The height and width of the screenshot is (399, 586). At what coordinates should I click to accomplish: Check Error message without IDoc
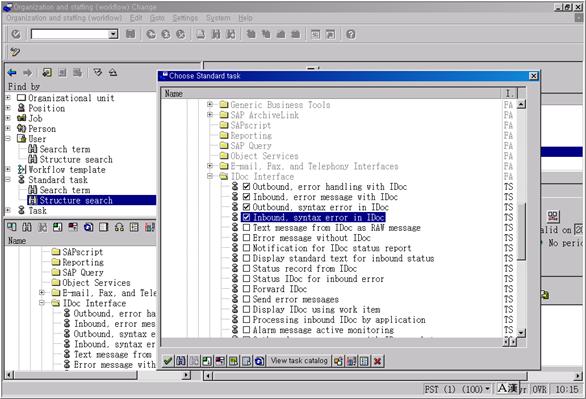click(x=246, y=238)
